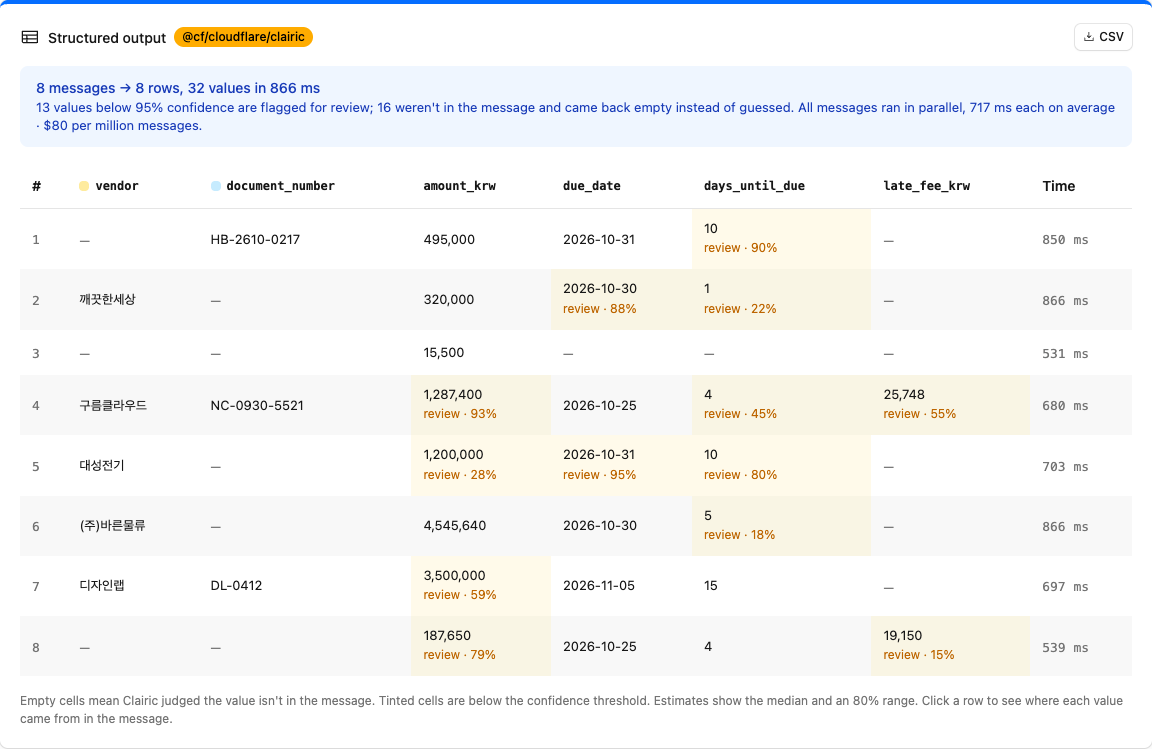Click the 'review · 55%' flag
The height and width of the screenshot is (749, 1152).
[920, 414]
